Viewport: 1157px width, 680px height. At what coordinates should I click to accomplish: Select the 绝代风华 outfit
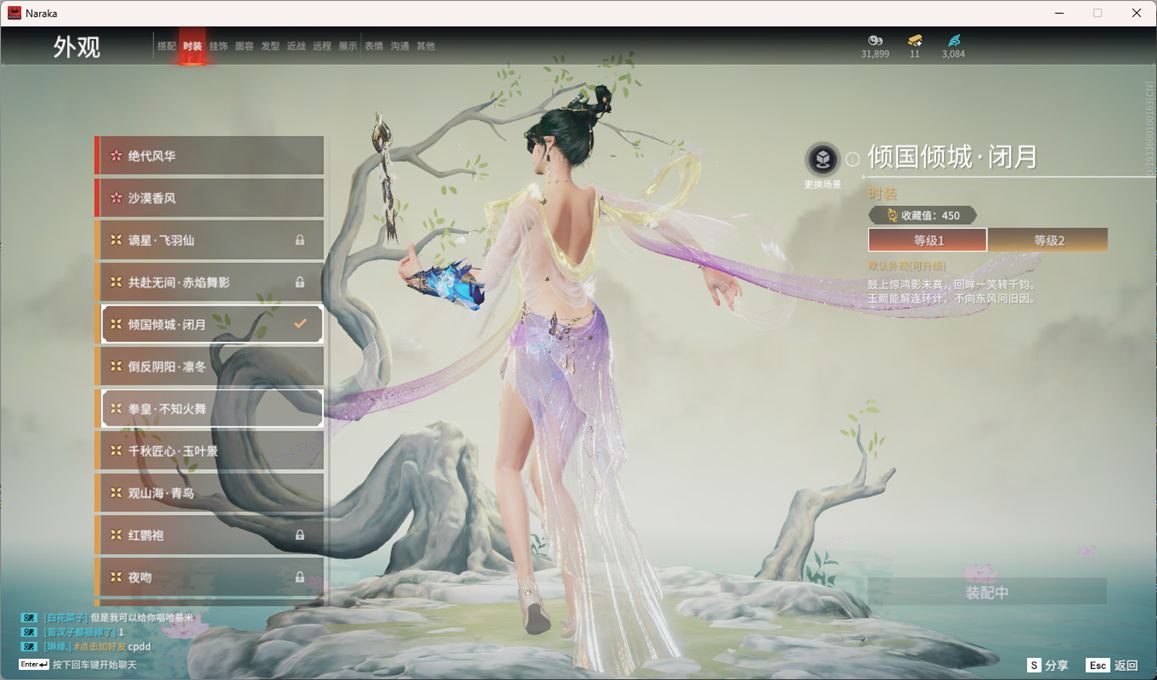coord(210,156)
